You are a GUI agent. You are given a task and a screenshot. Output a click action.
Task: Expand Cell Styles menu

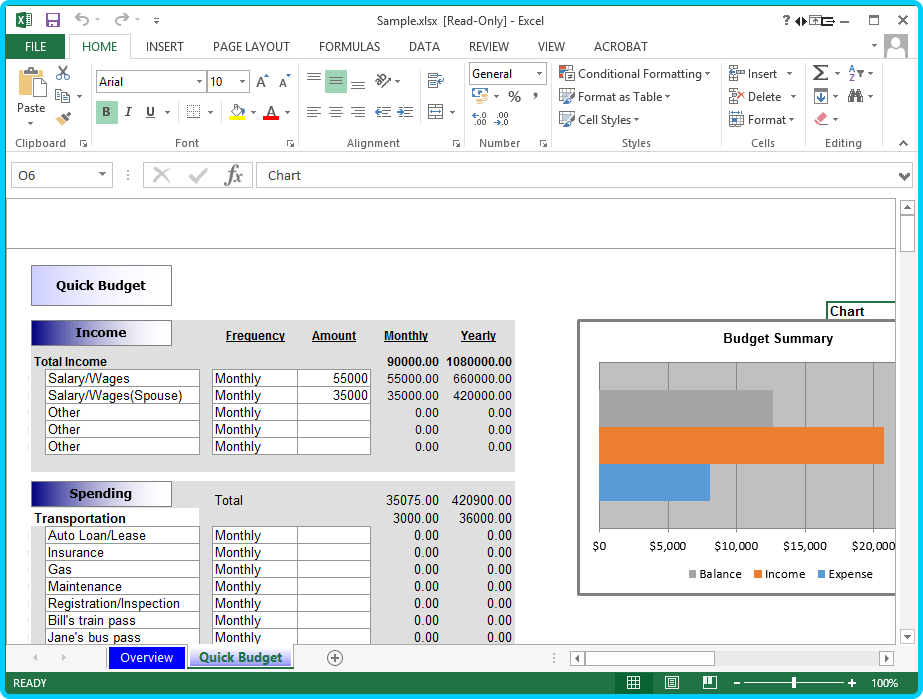point(599,120)
